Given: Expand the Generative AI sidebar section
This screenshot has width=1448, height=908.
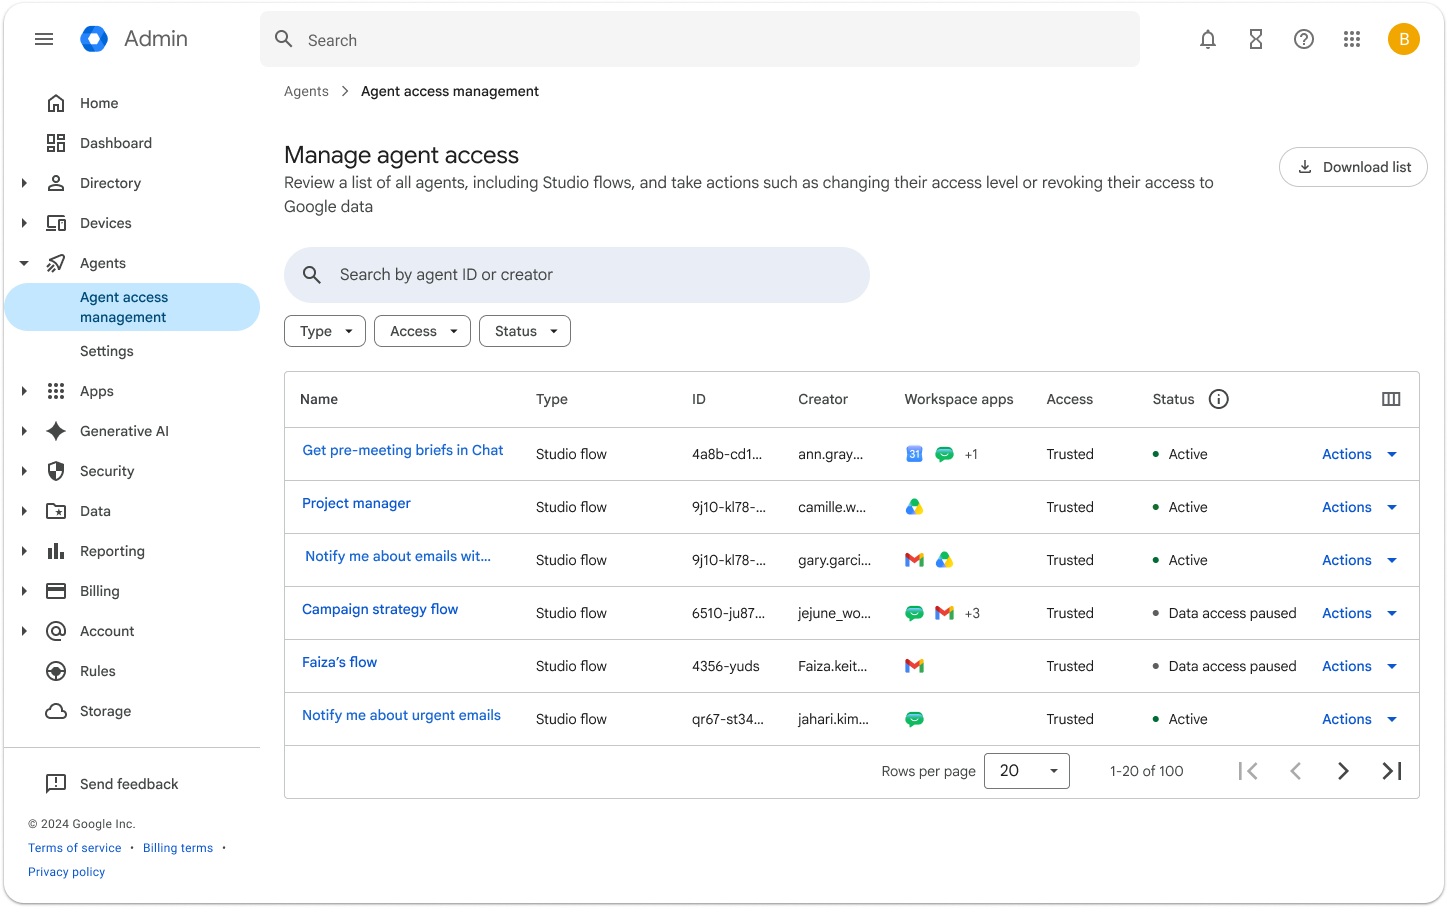Looking at the screenshot, I should pos(24,431).
